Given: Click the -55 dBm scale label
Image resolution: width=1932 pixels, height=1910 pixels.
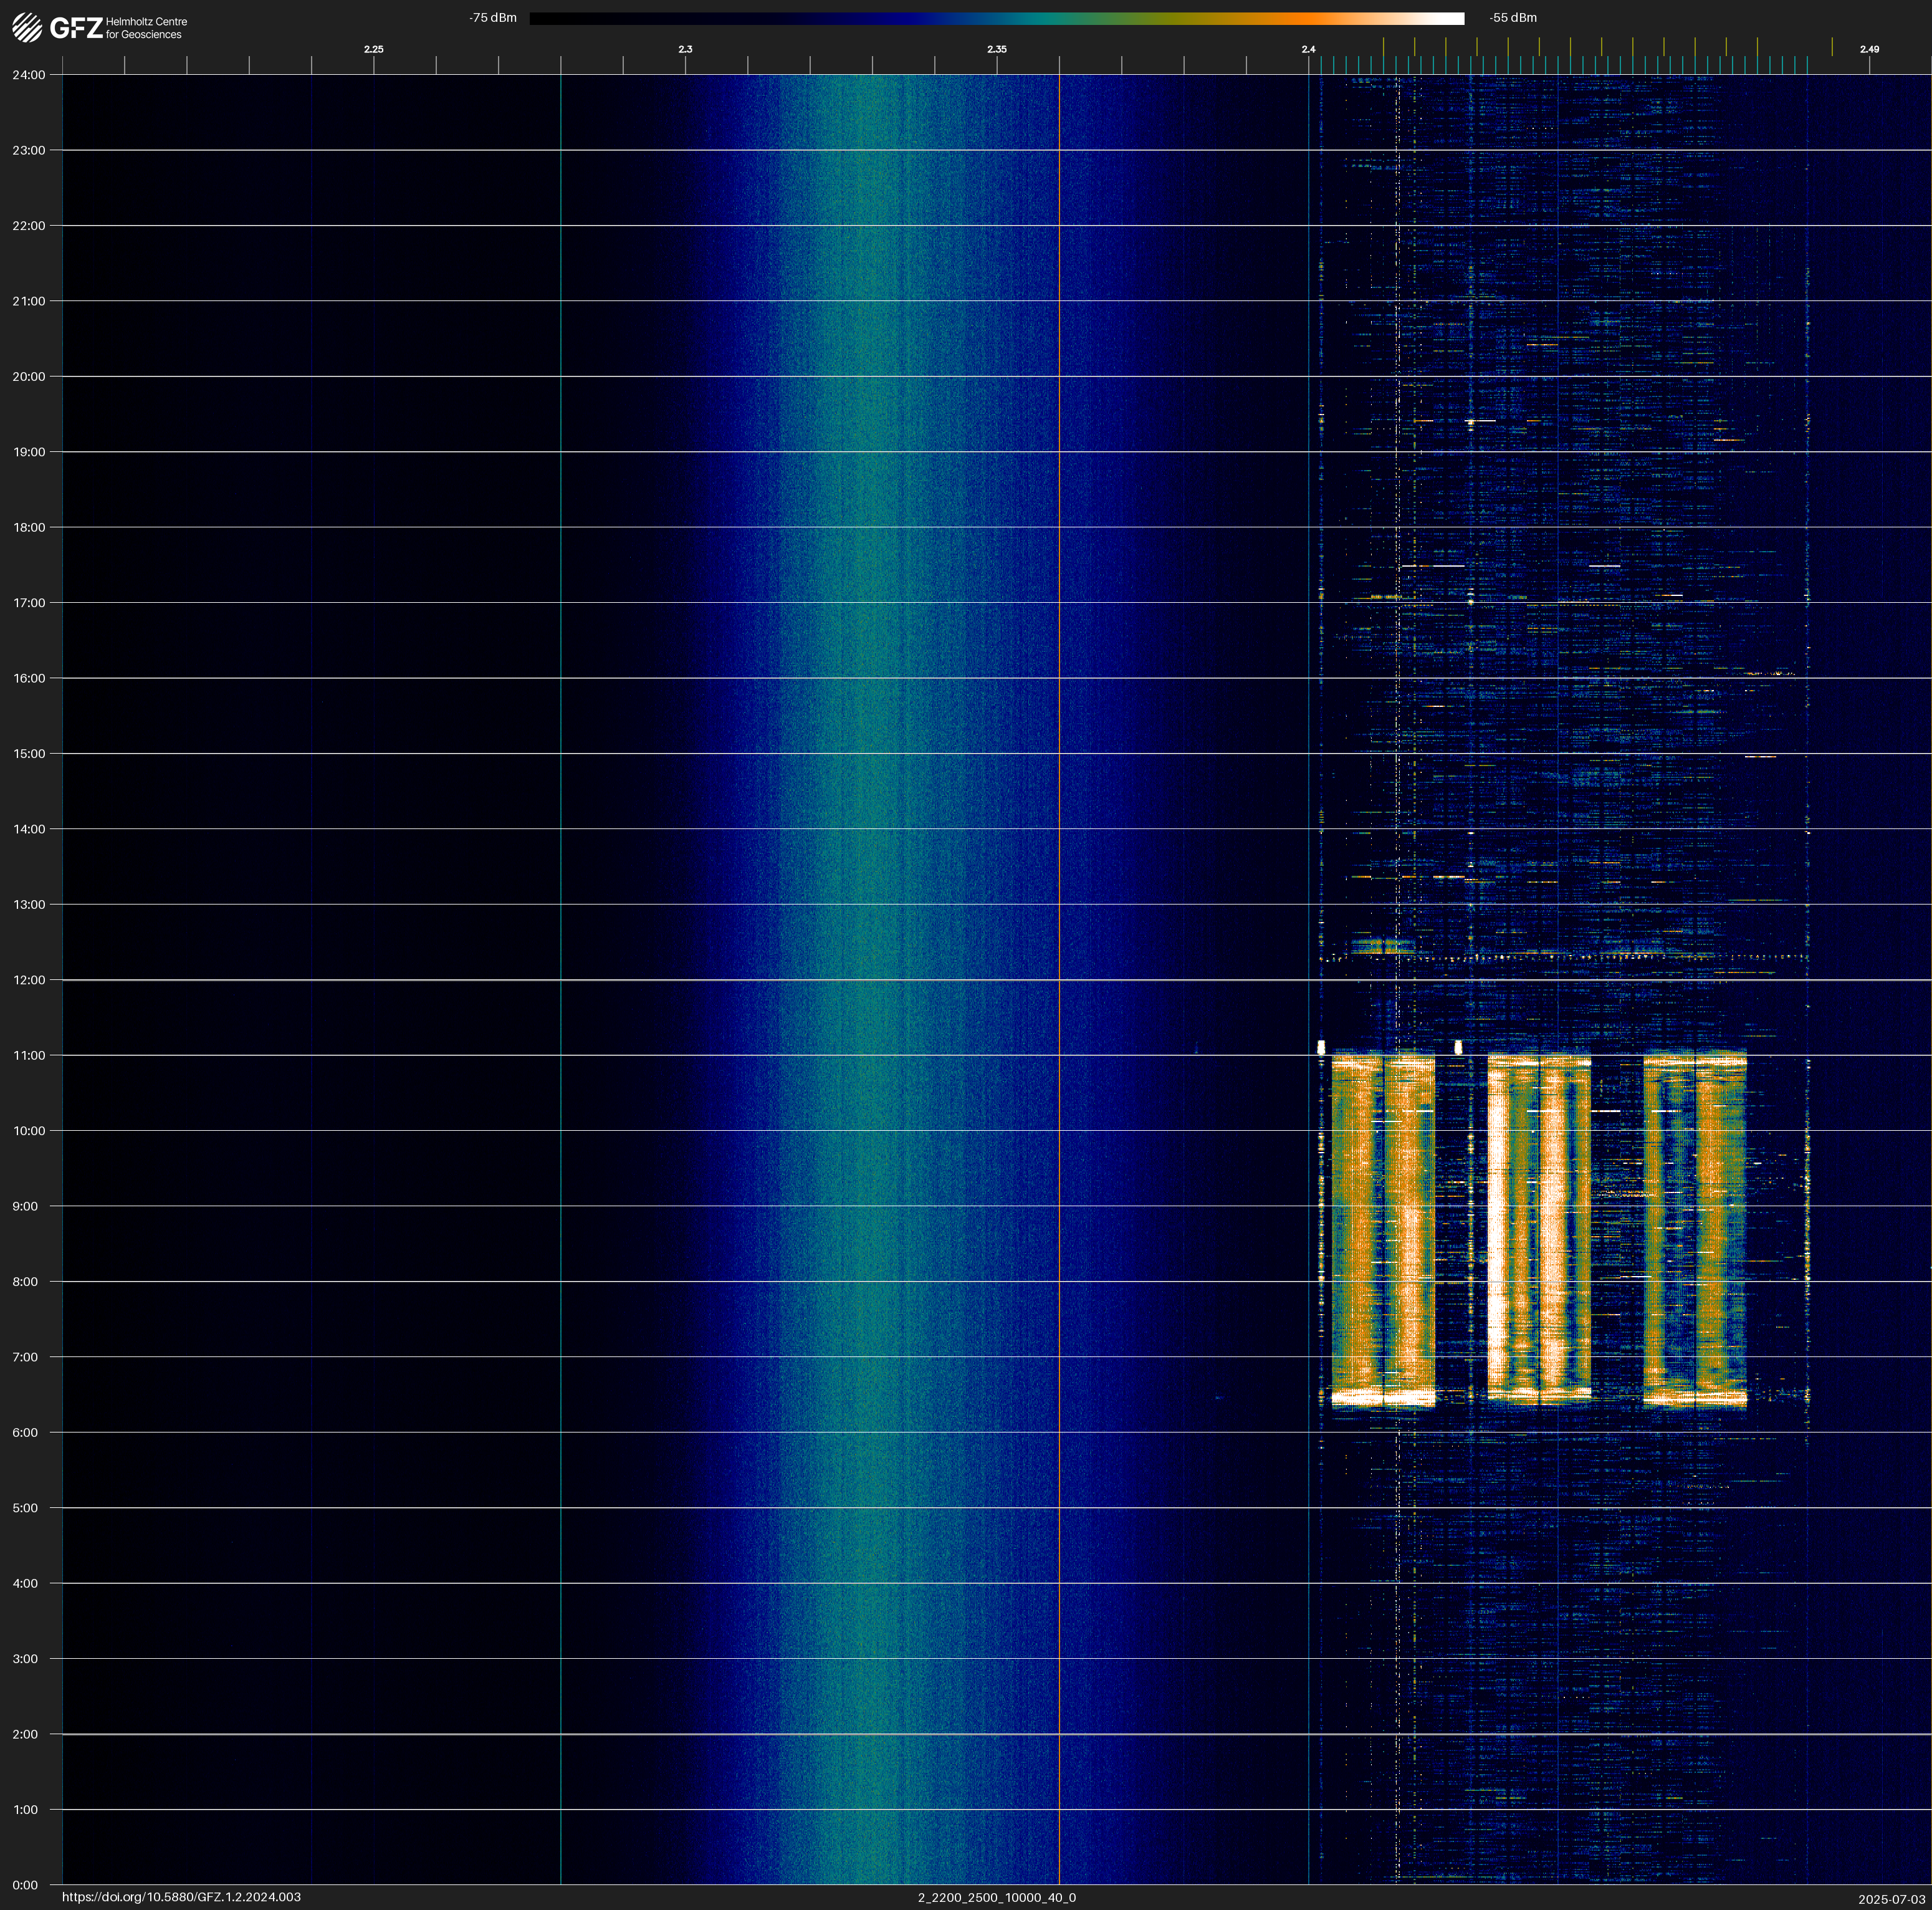Looking at the screenshot, I should click(x=1513, y=18).
